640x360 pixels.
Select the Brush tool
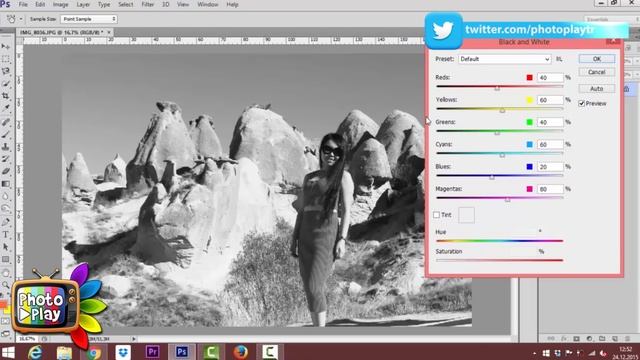6,134
